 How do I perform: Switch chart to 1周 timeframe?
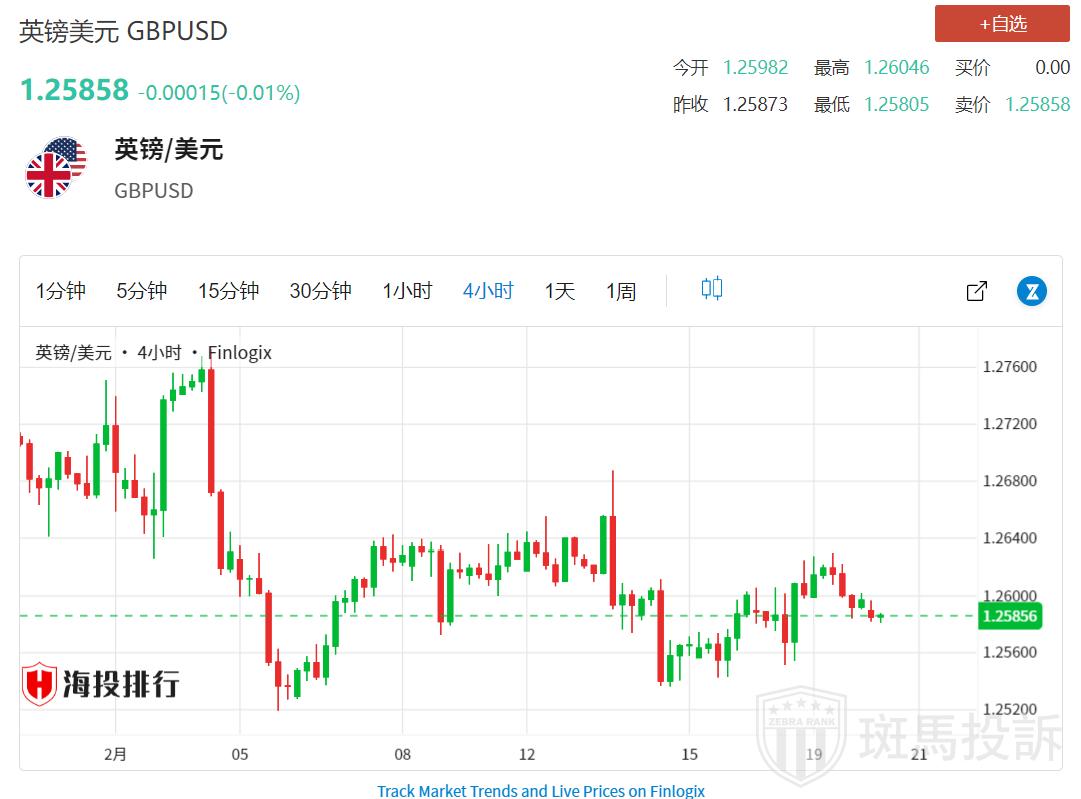click(621, 291)
